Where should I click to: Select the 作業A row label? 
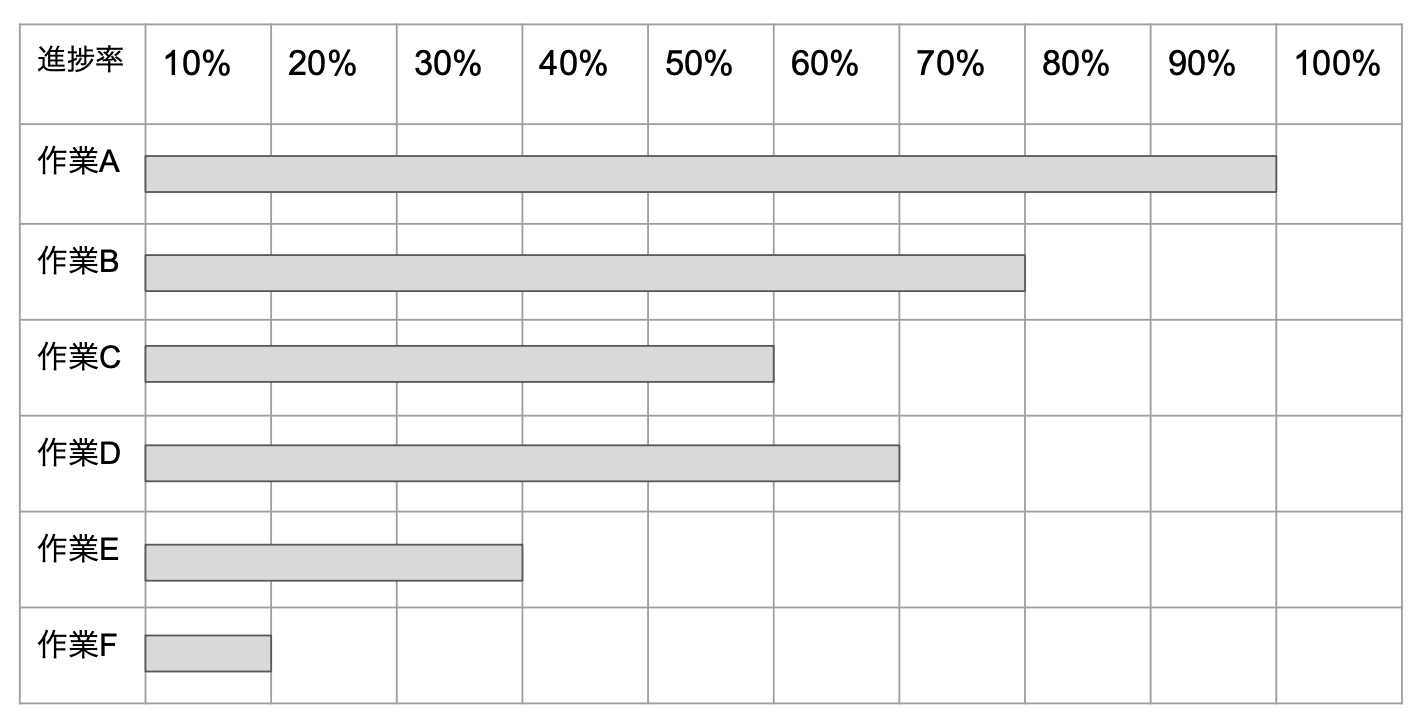click(x=79, y=163)
